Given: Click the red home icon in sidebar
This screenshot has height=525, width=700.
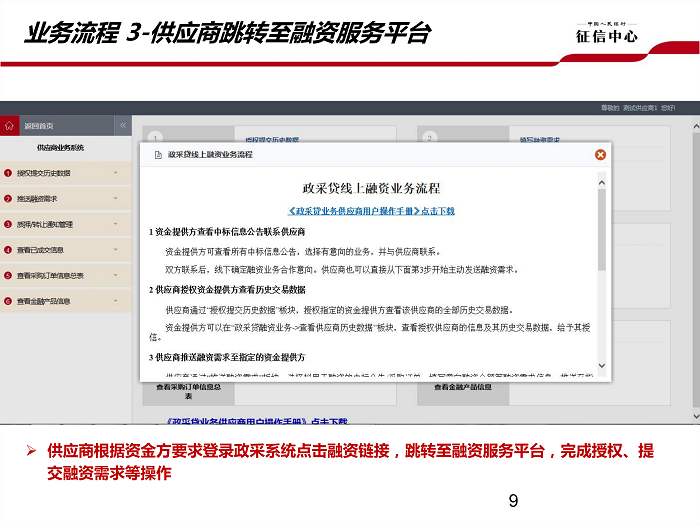Looking at the screenshot, I should coord(9,126).
